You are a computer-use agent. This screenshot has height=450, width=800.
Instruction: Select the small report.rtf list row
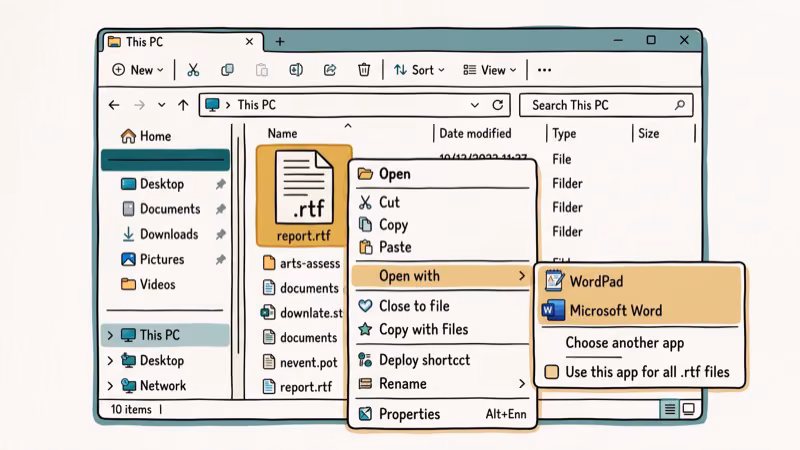pos(297,387)
